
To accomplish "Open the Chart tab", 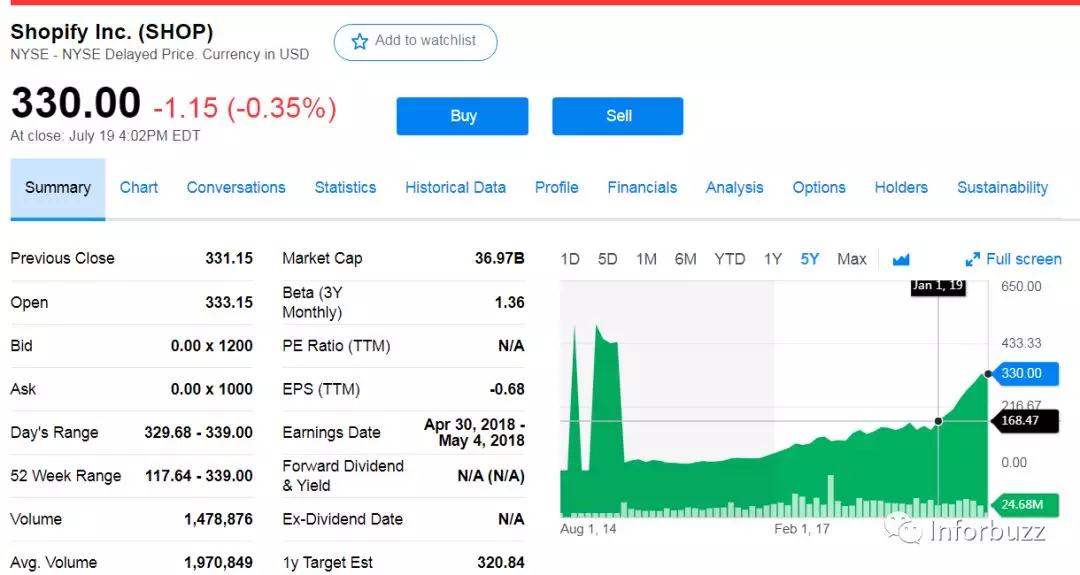I will [139, 188].
